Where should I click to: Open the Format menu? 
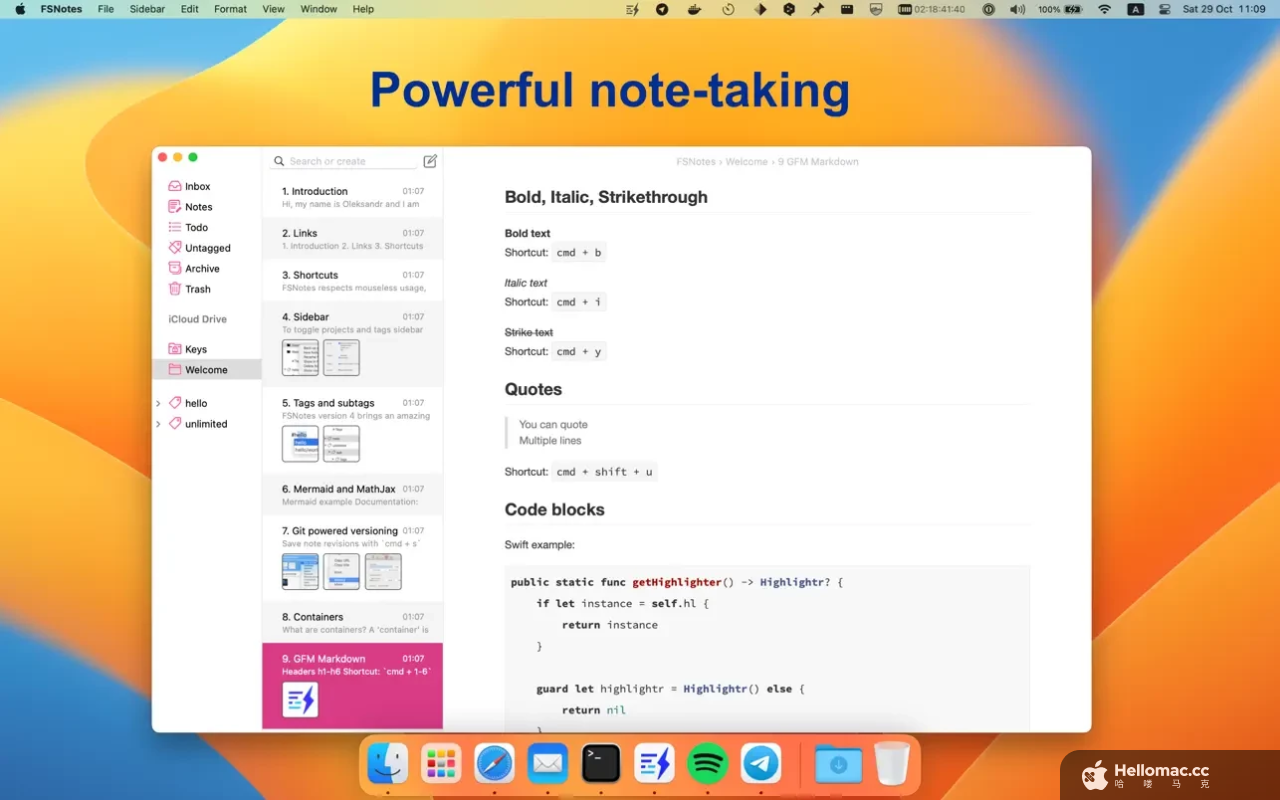coord(230,9)
